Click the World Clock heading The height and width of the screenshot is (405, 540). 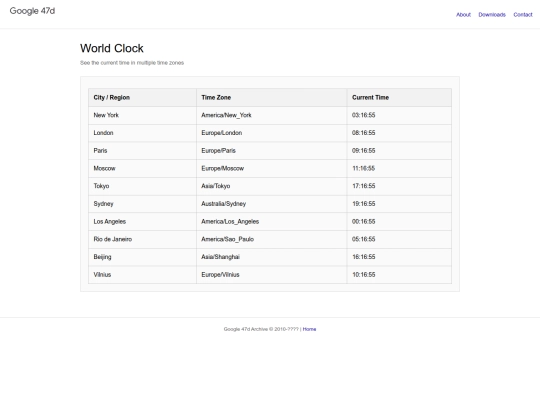pyautogui.click(x=112, y=48)
